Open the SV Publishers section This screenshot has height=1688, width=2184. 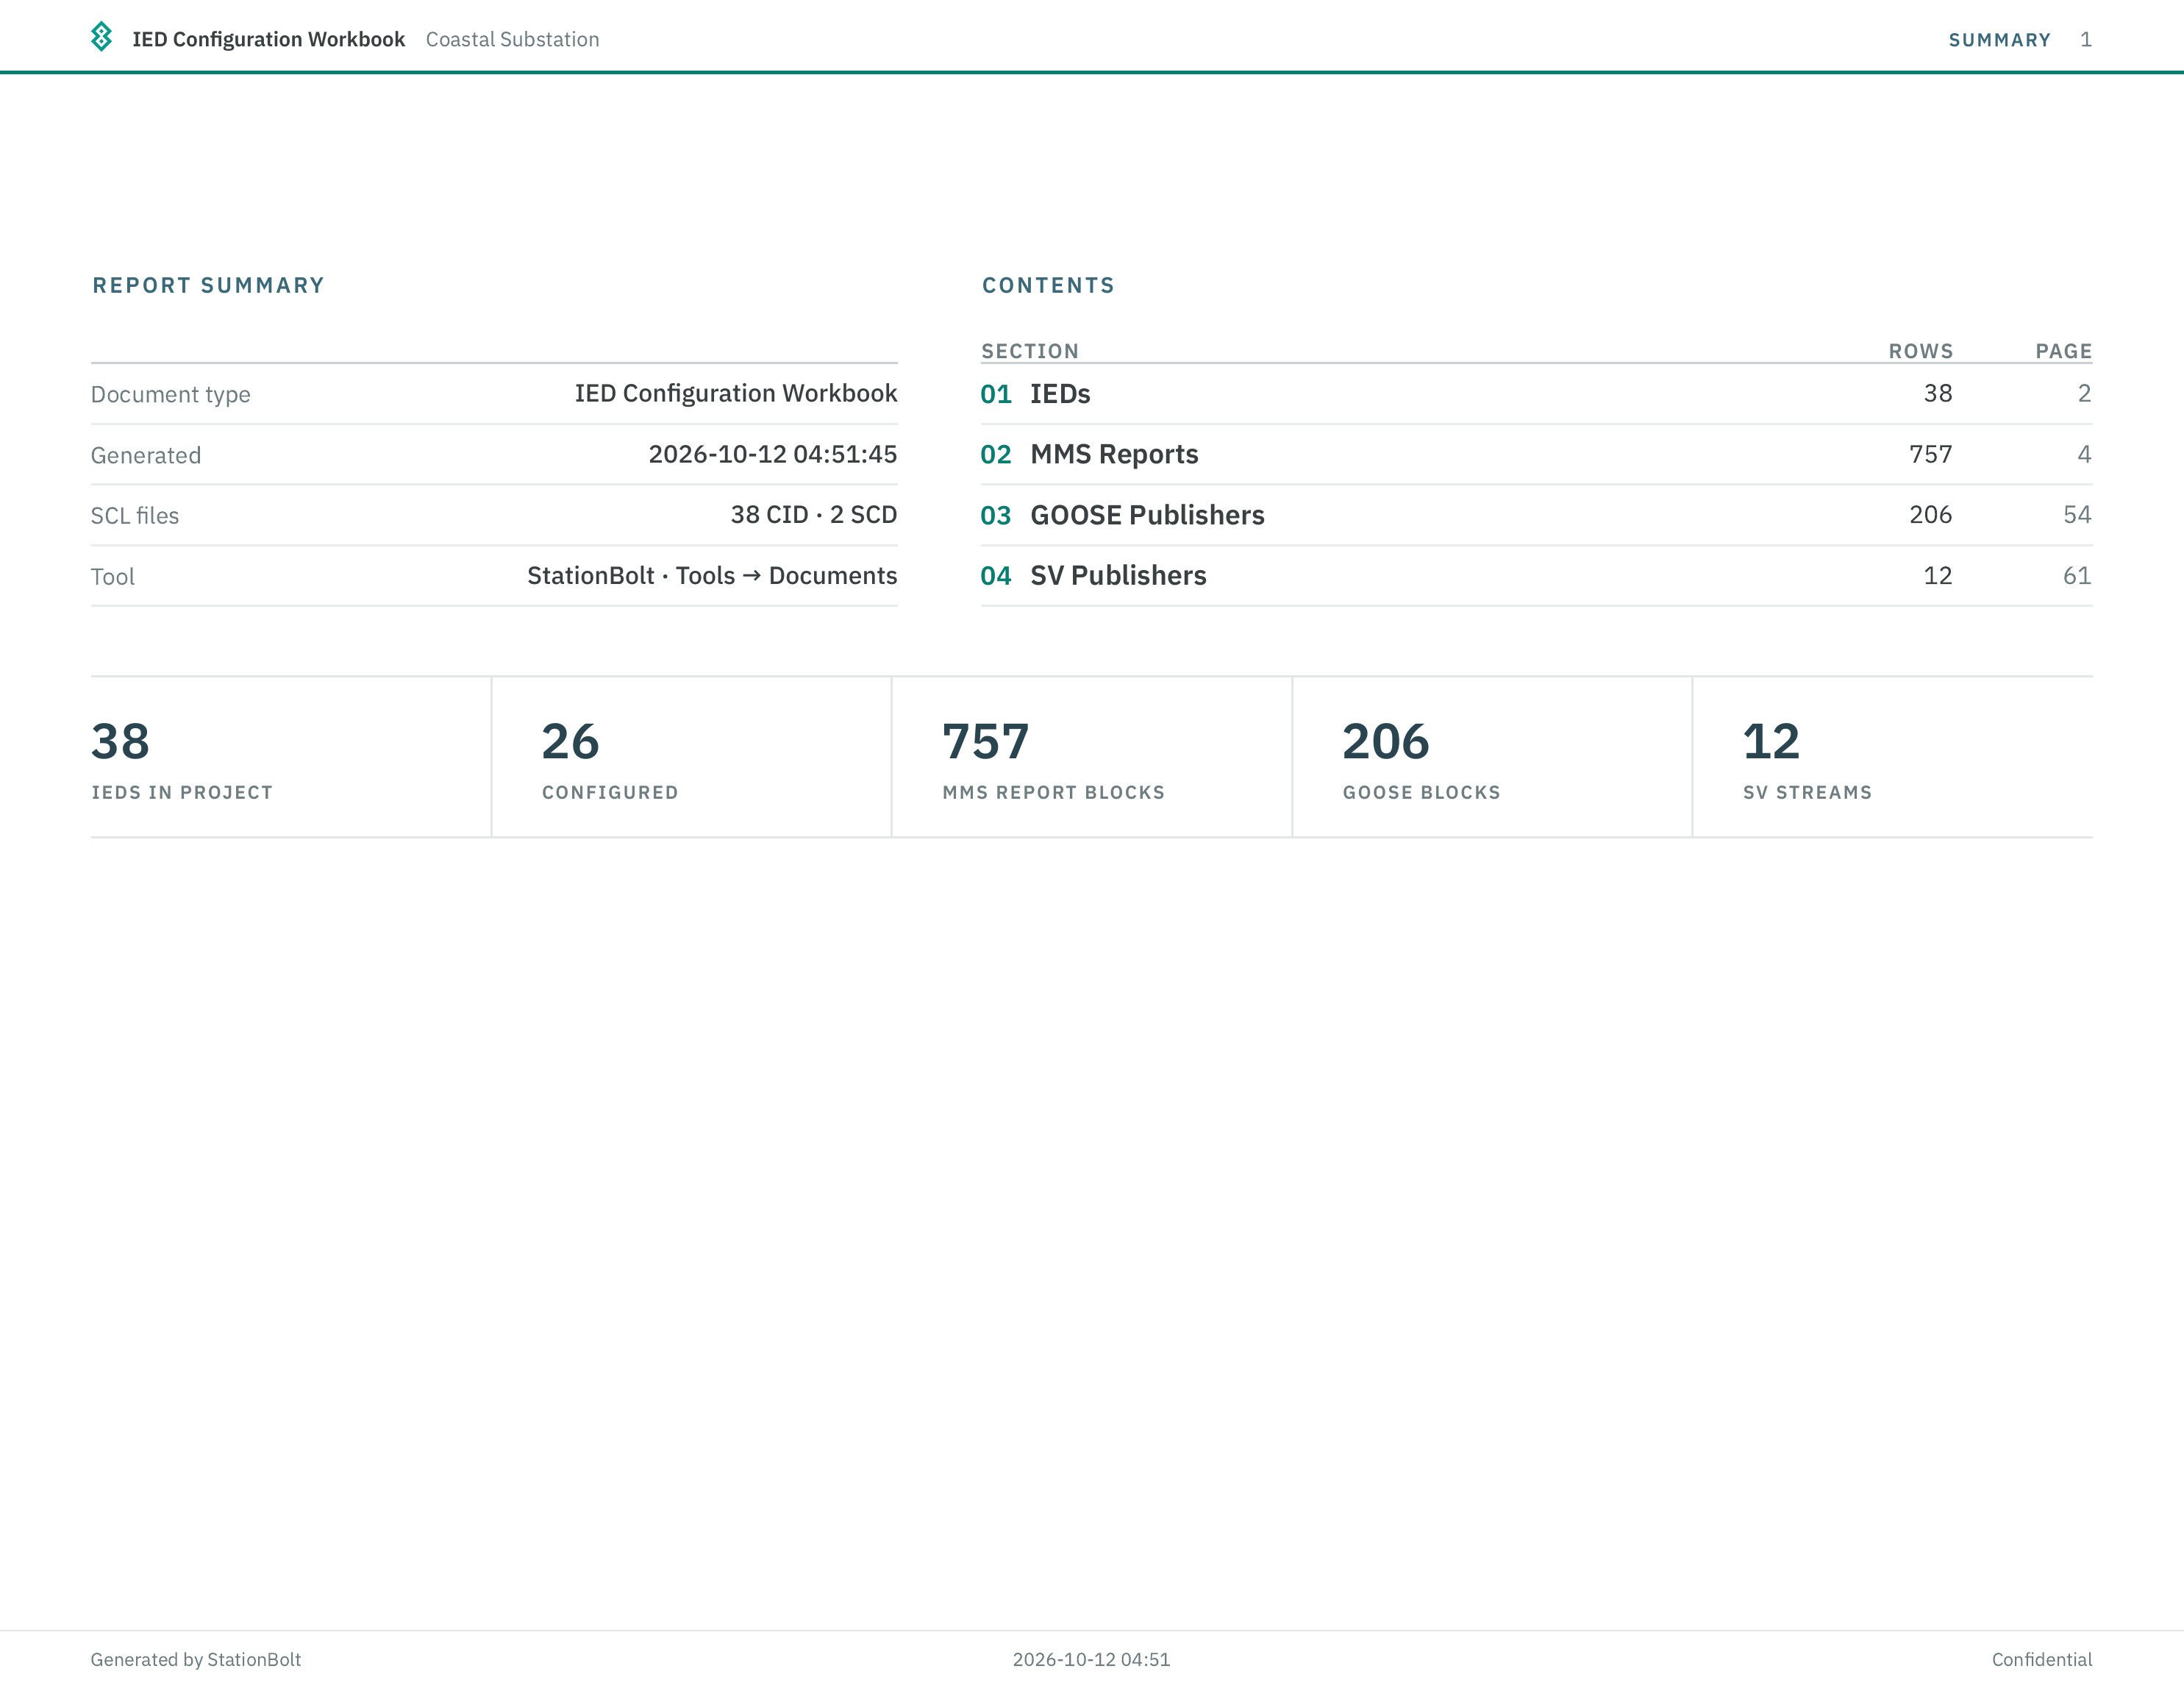click(x=1118, y=576)
